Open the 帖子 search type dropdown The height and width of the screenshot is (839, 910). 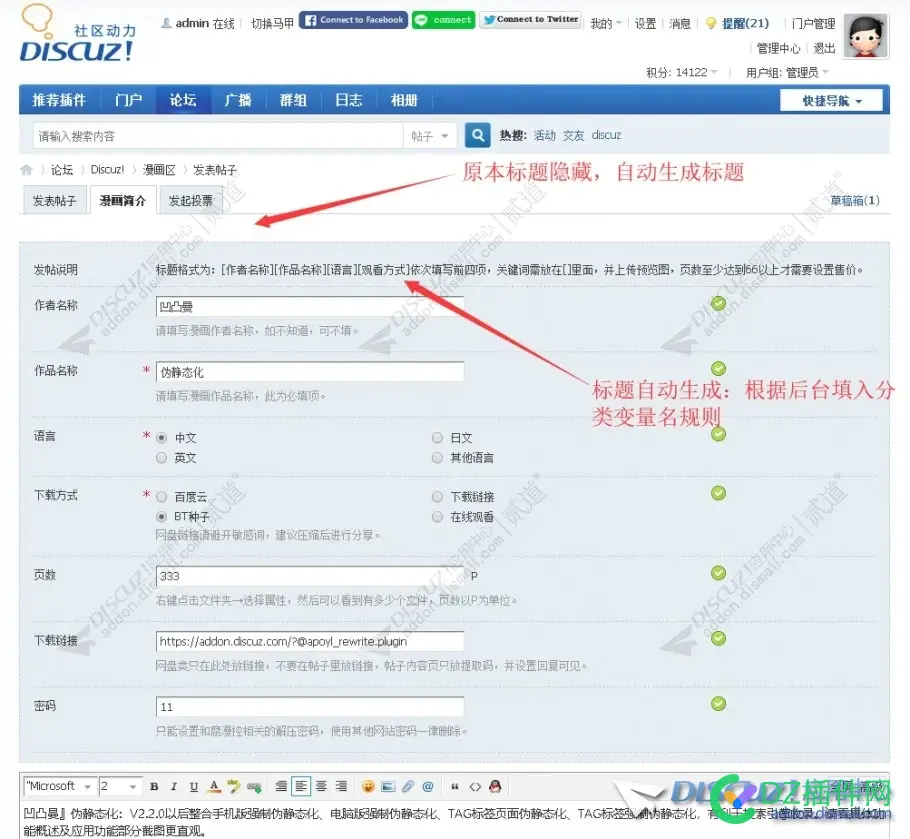click(x=430, y=134)
